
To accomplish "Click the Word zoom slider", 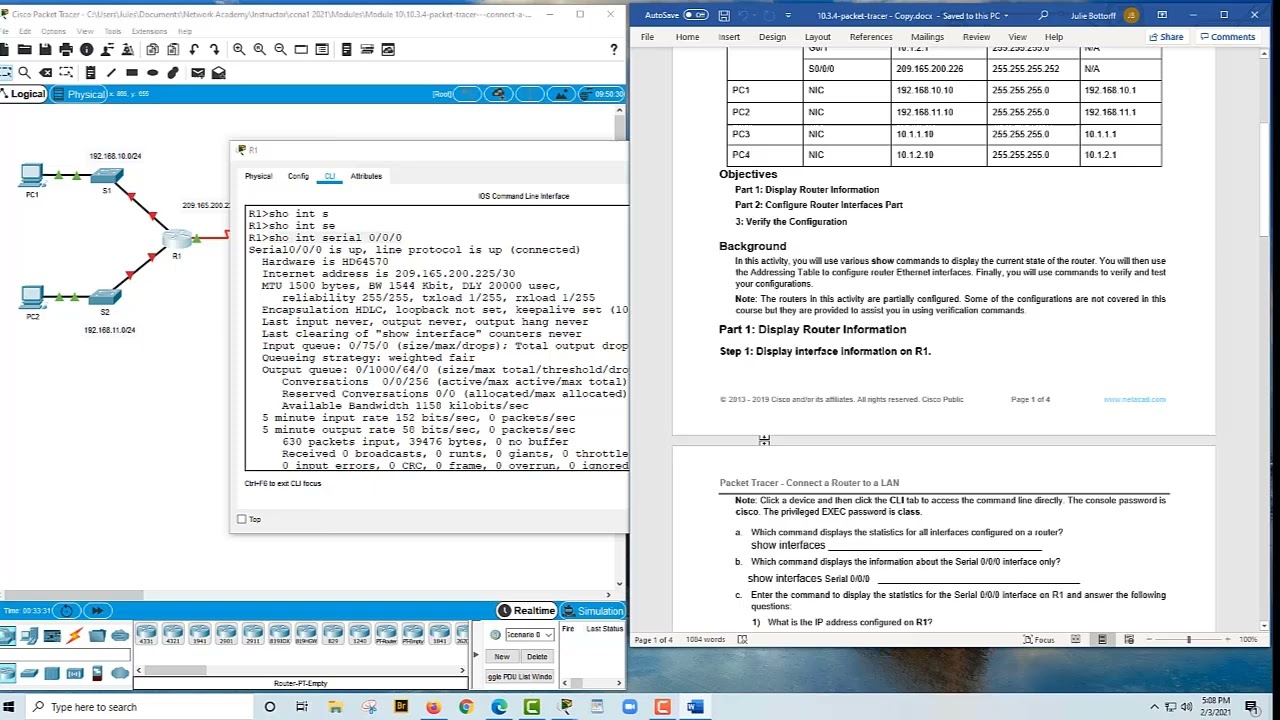I will [x=1188, y=640].
